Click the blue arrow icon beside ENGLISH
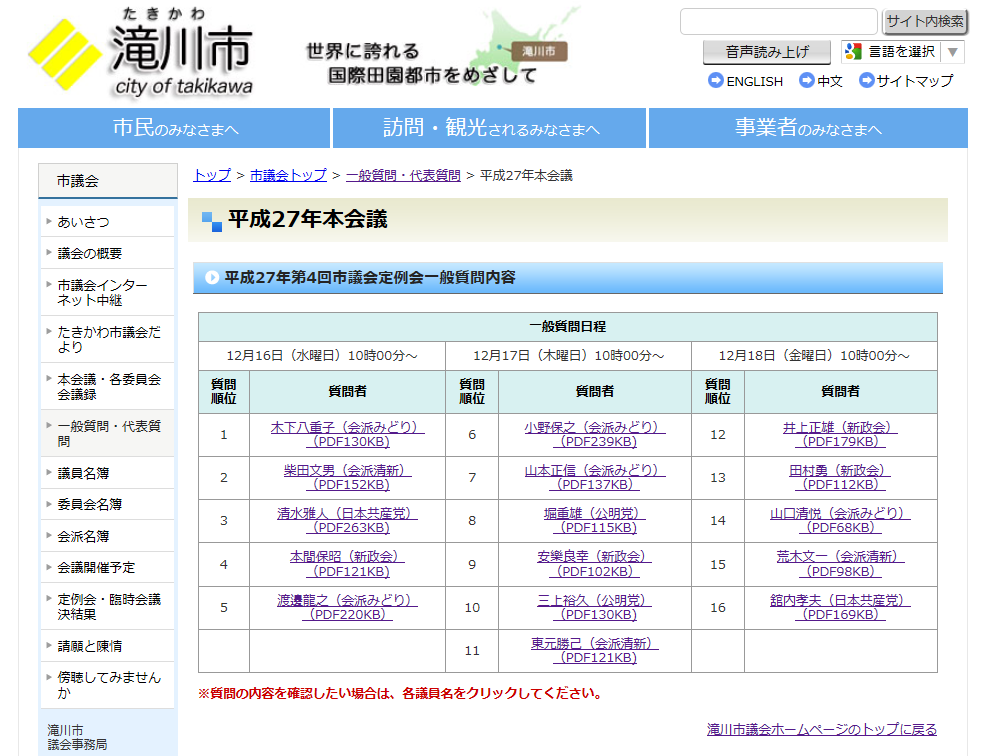This screenshot has width=1001, height=756. [715, 81]
